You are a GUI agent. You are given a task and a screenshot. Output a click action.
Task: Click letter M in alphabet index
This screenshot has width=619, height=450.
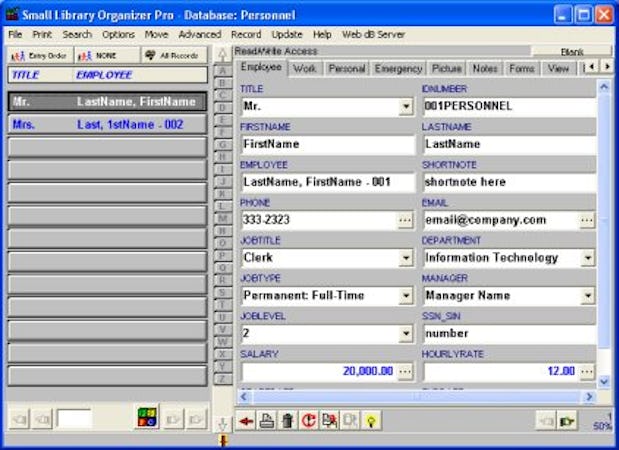click(223, 218)
